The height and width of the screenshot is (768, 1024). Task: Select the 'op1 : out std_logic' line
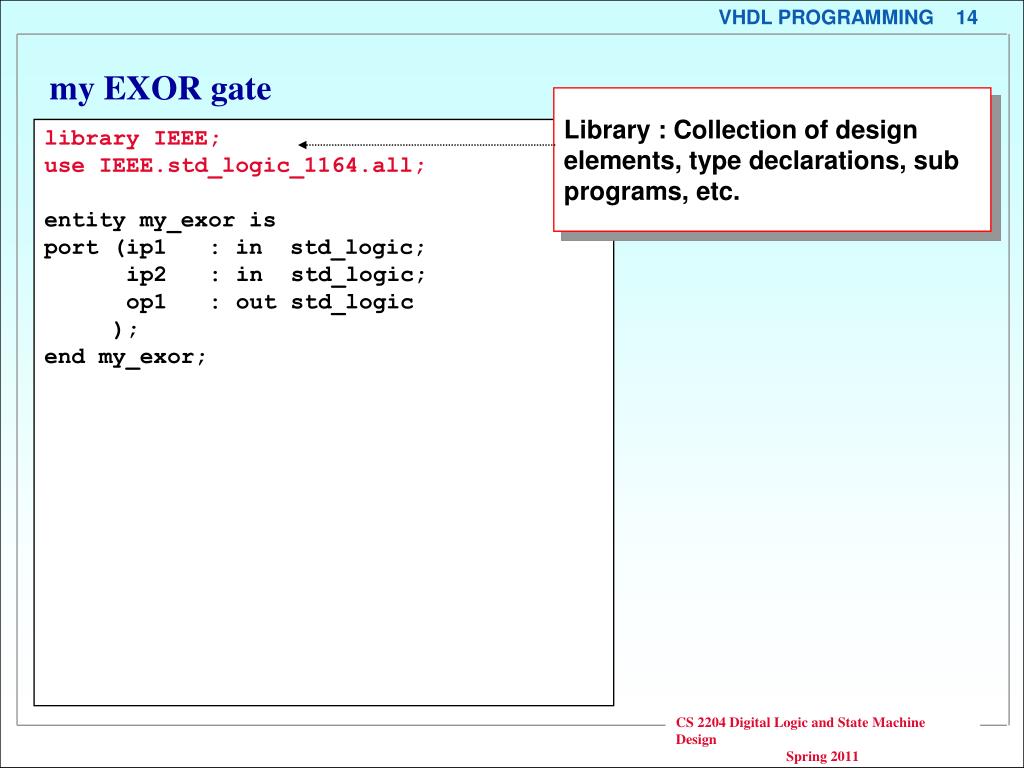(x=270, y=302)
